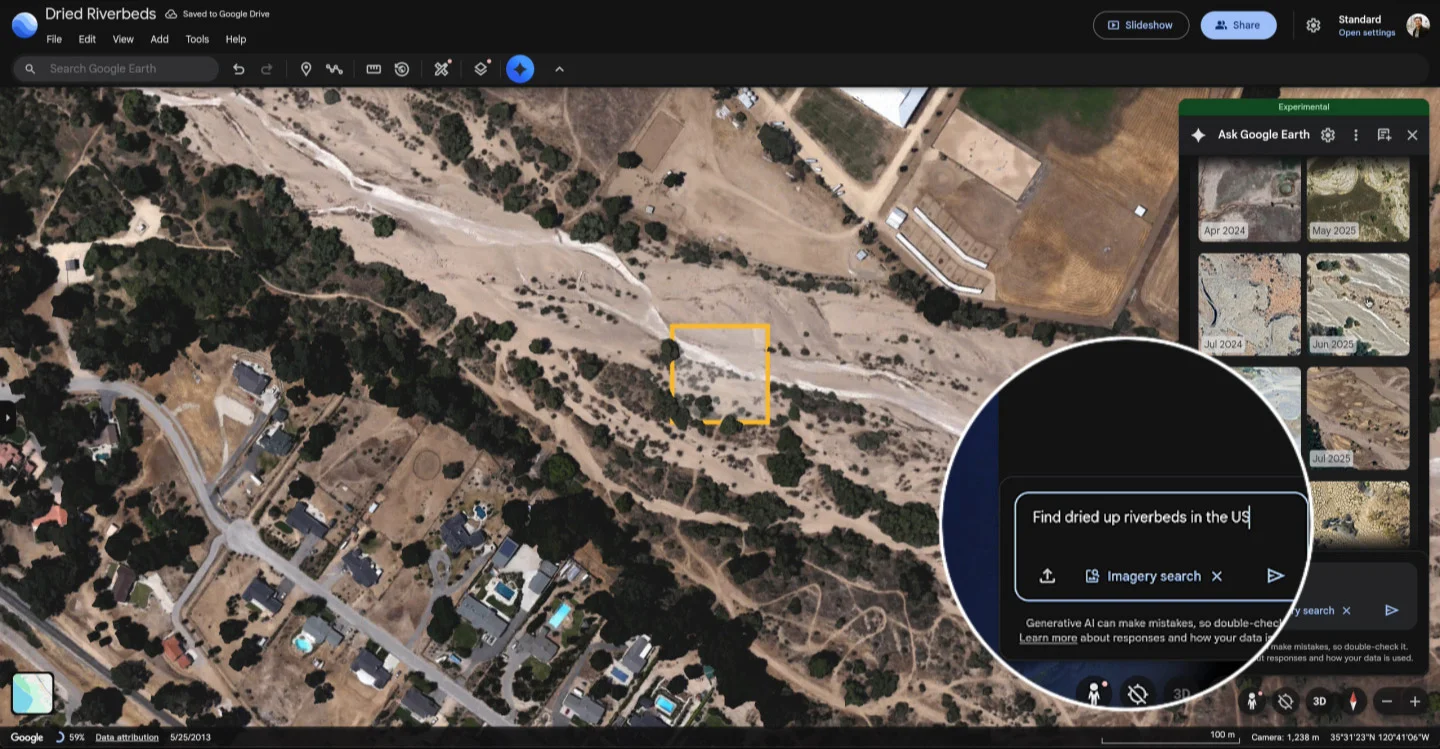1440x749 pixels.
Task: Select the Jul 2025 imagery thumbnail
Action: [1358, 417]
